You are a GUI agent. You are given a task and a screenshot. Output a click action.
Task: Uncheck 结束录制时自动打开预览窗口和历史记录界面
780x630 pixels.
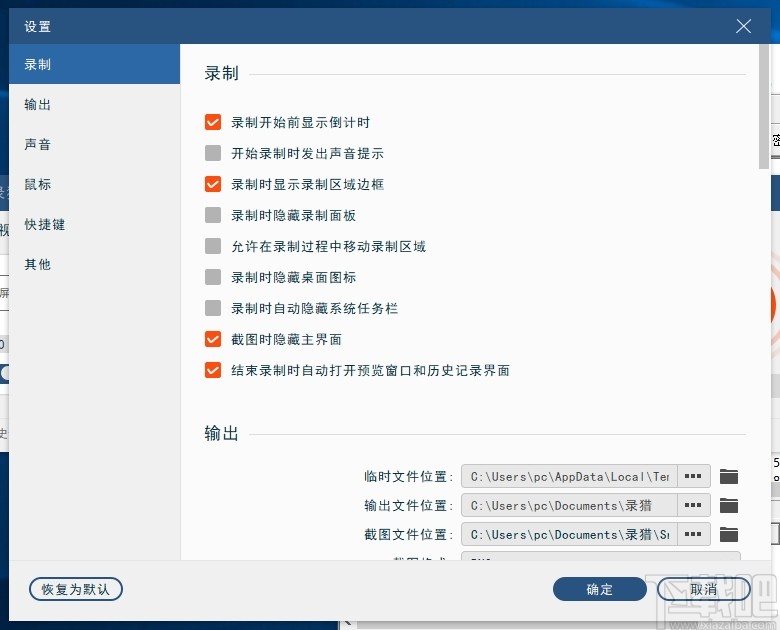[213, 370]
